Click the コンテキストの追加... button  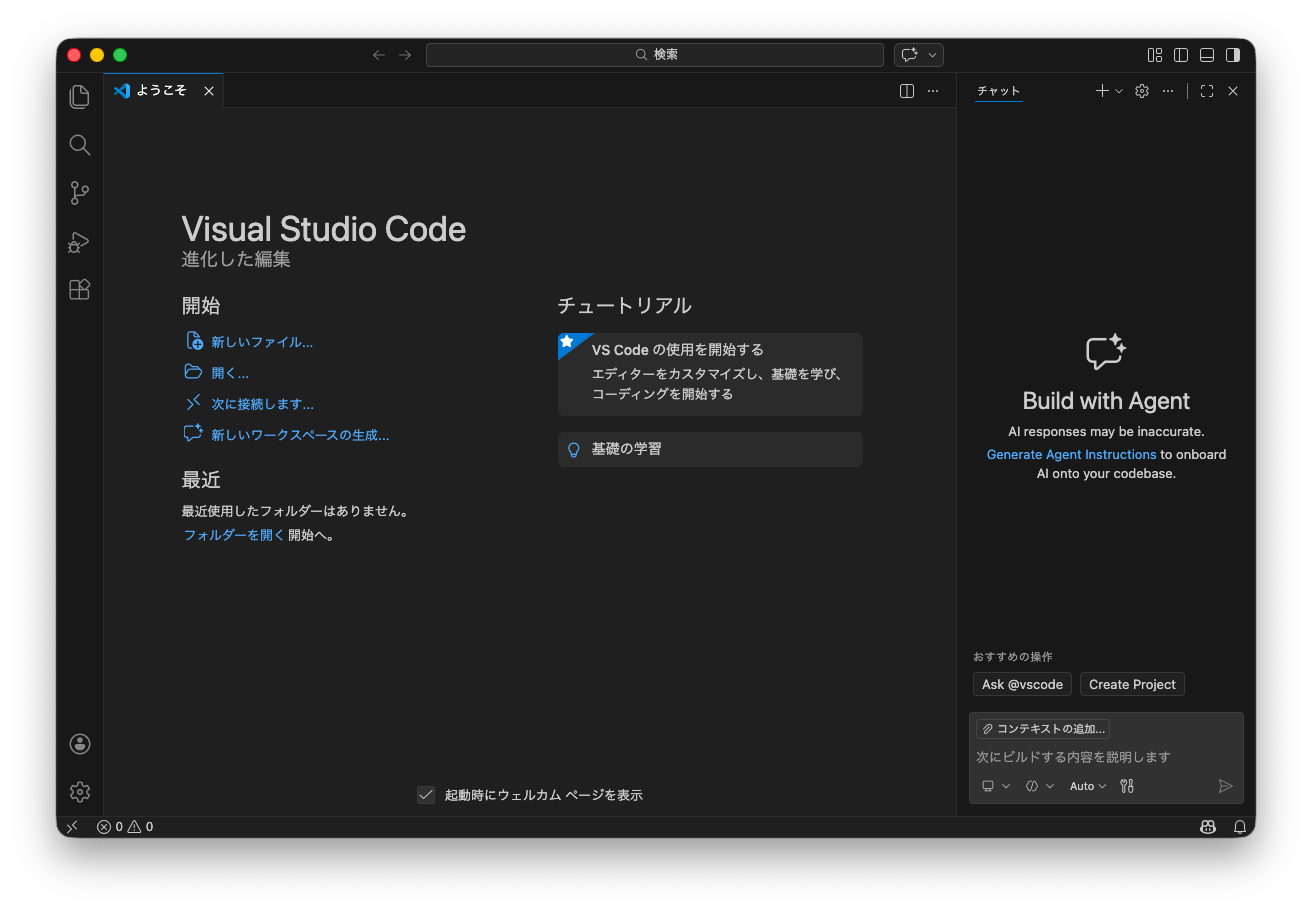pyautogui.click(x=1043, y=729)
